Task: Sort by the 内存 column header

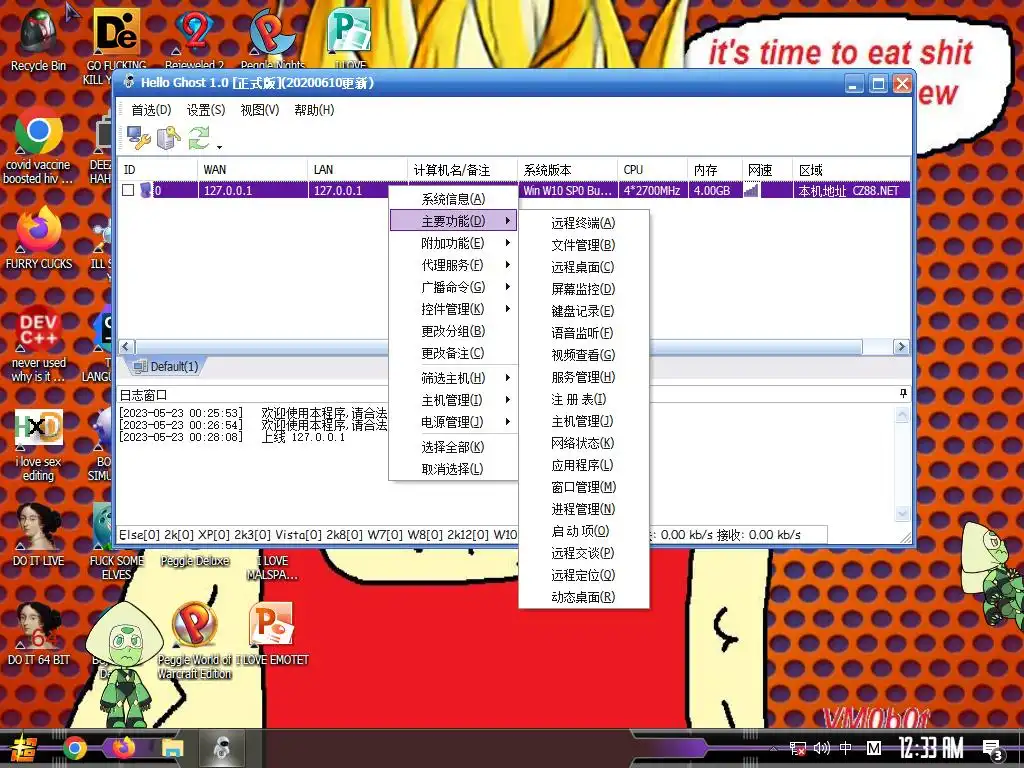Action: [714, 170]
